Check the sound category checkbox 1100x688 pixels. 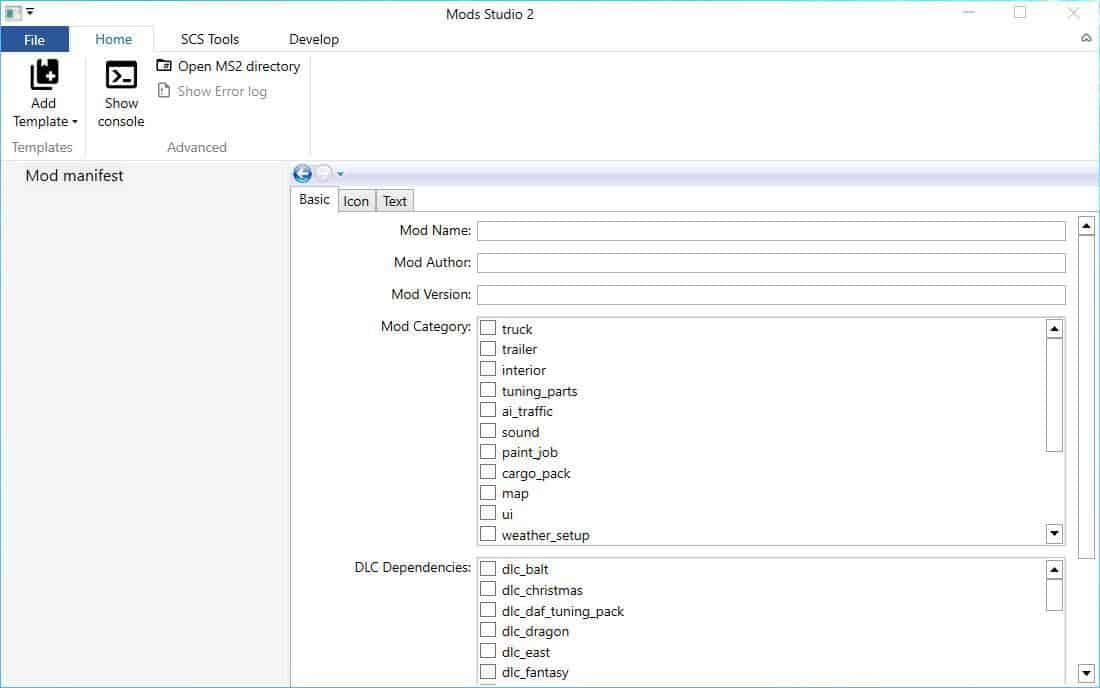click(488, 430)
